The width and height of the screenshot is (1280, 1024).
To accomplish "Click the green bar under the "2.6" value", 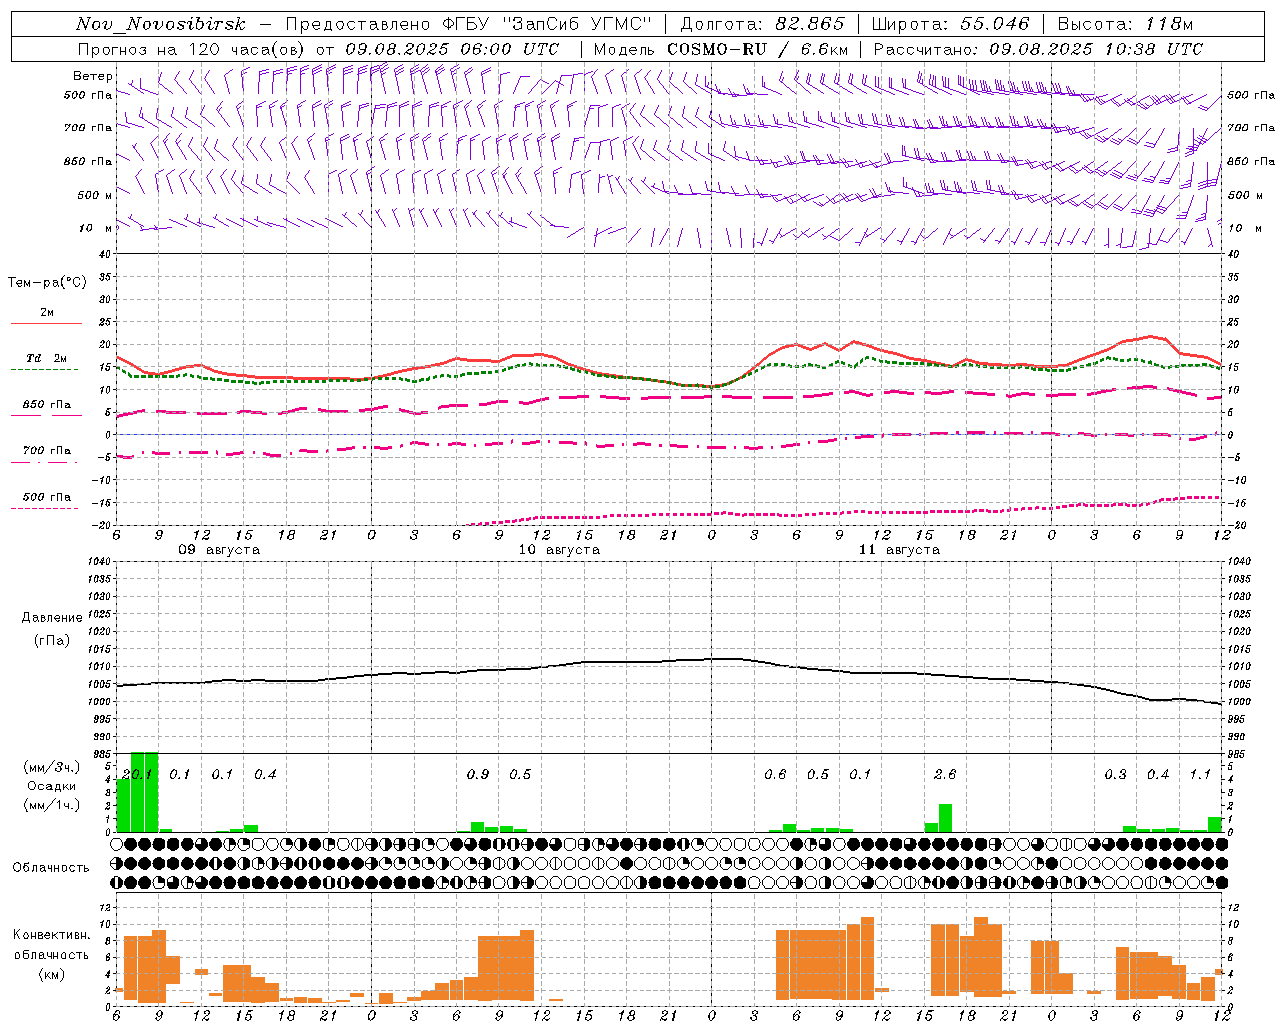I will (x=945, y=818).
